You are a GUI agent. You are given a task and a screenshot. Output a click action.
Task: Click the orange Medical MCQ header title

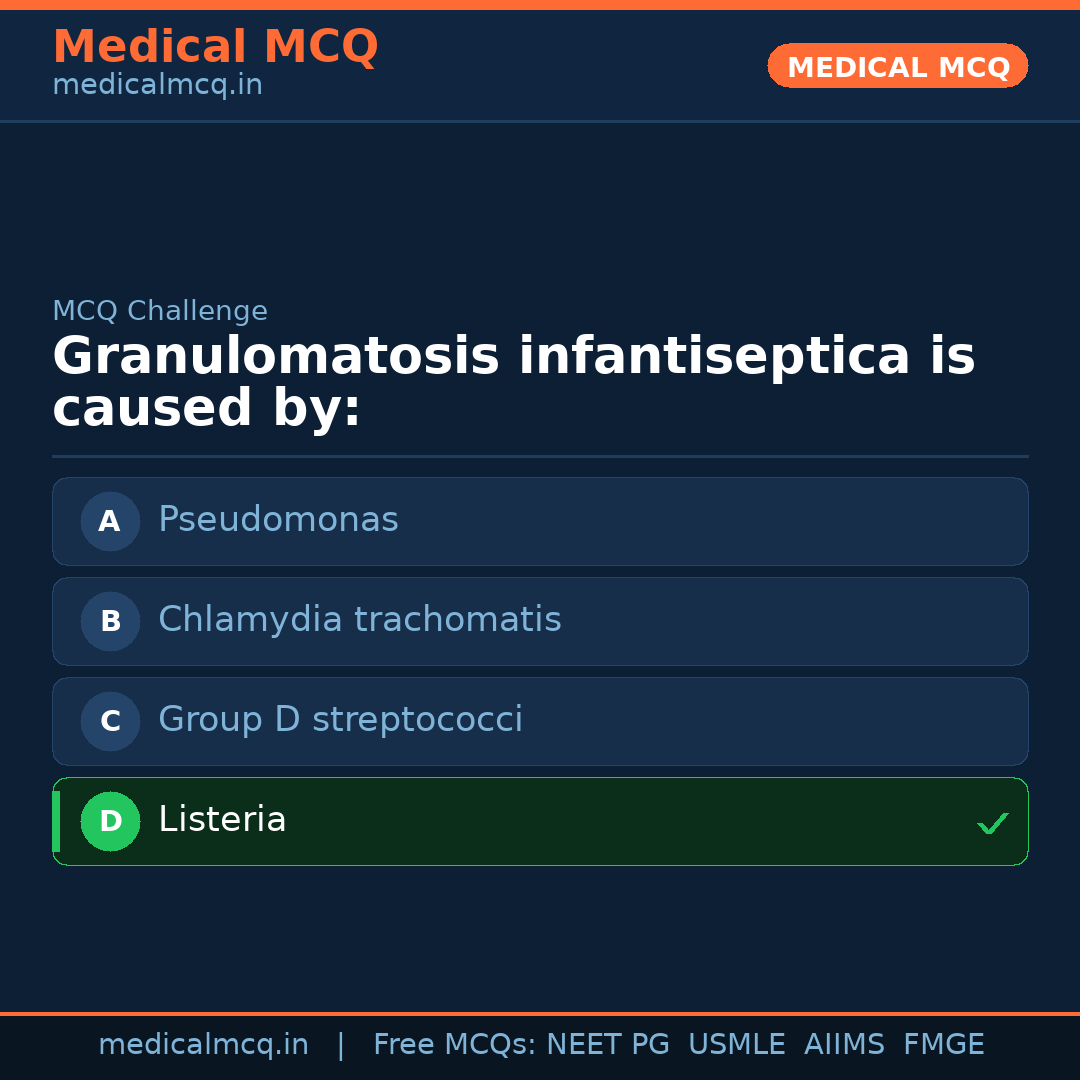tap(215, 47)
